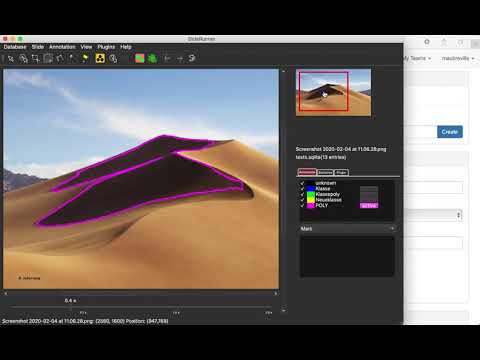Toggle the Klassepoly class checkbox
This screenshot has width=480, height=360.
tap(302, 194)
